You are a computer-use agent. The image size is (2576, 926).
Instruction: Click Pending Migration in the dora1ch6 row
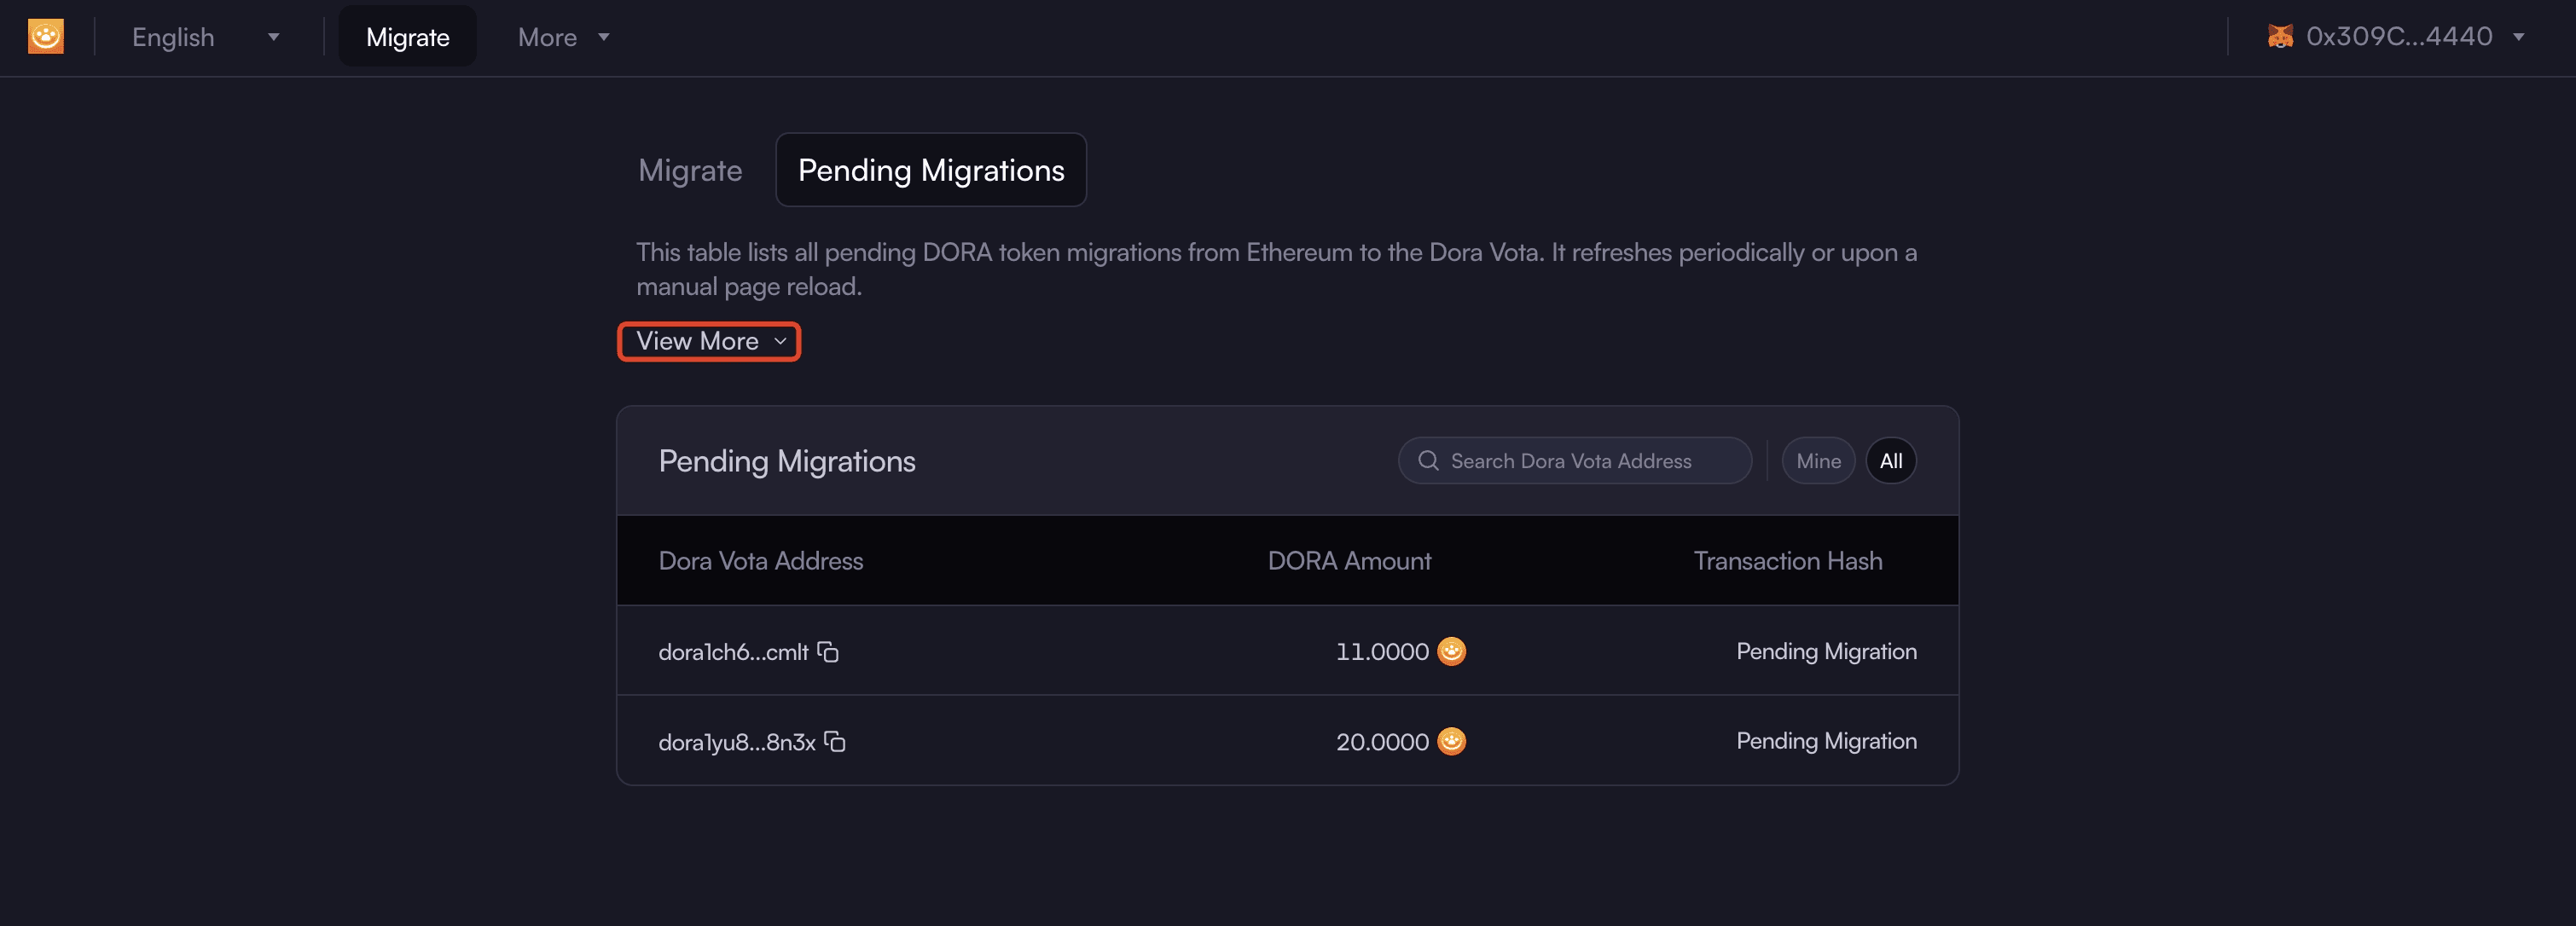[1826, 651]
